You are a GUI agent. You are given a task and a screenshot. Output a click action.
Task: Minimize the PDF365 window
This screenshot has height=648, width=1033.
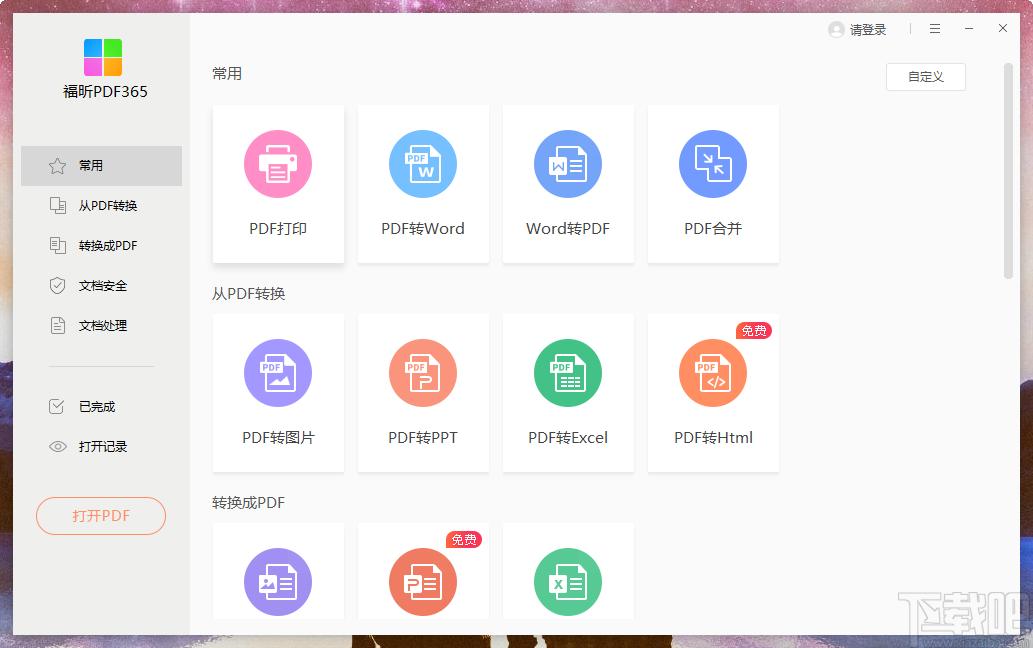coord(969,29)
